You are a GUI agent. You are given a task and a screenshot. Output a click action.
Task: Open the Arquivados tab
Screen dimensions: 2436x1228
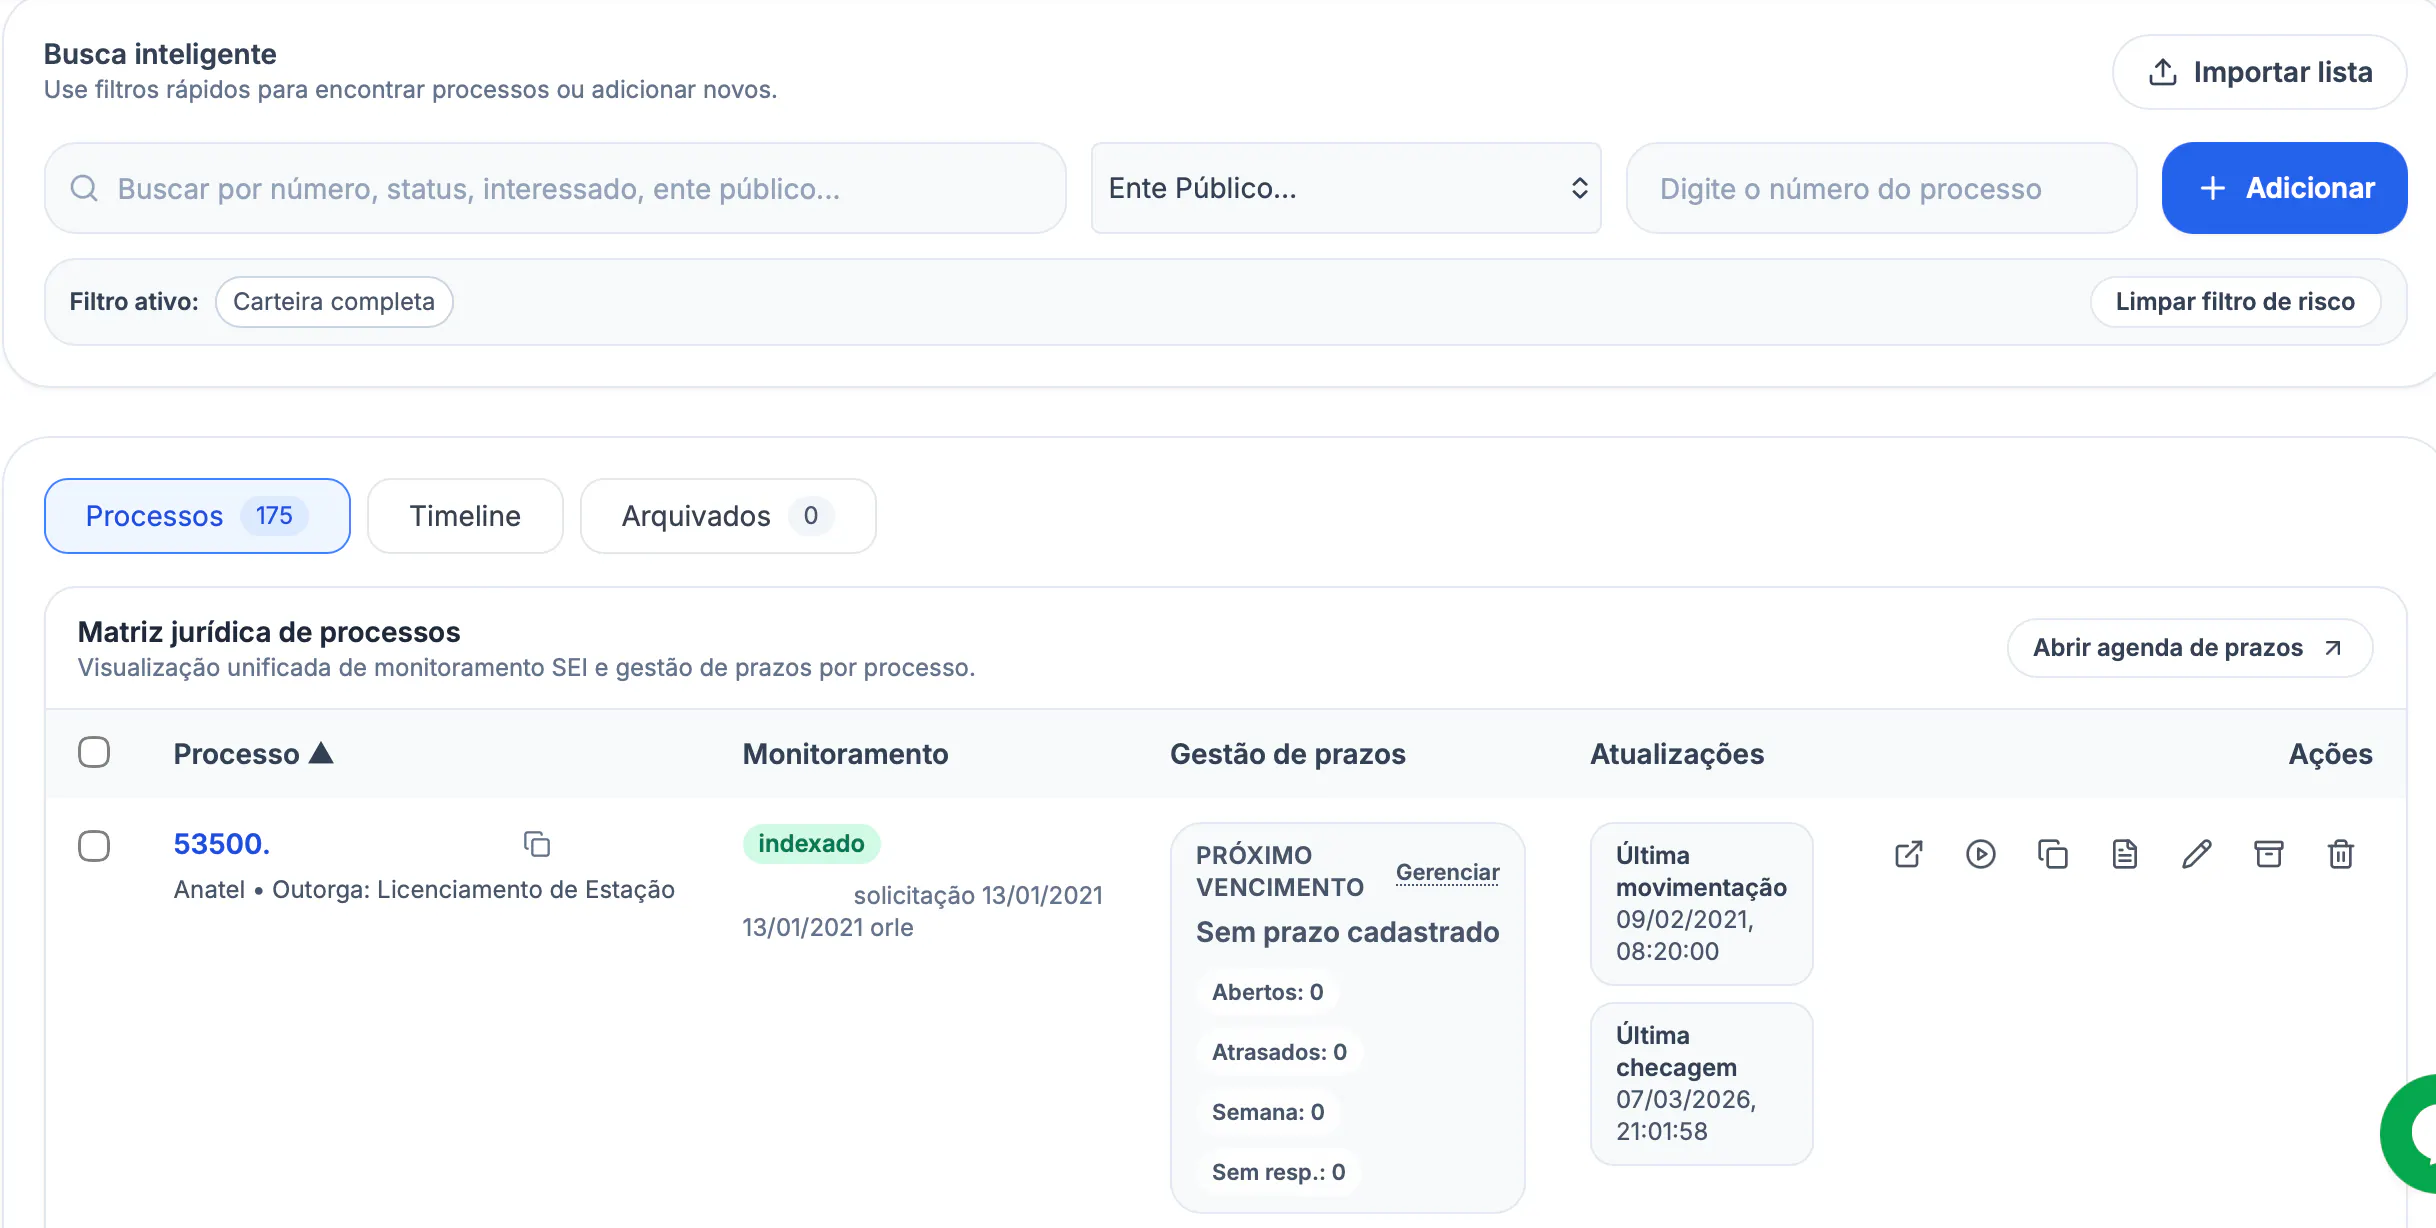[728, 516]
